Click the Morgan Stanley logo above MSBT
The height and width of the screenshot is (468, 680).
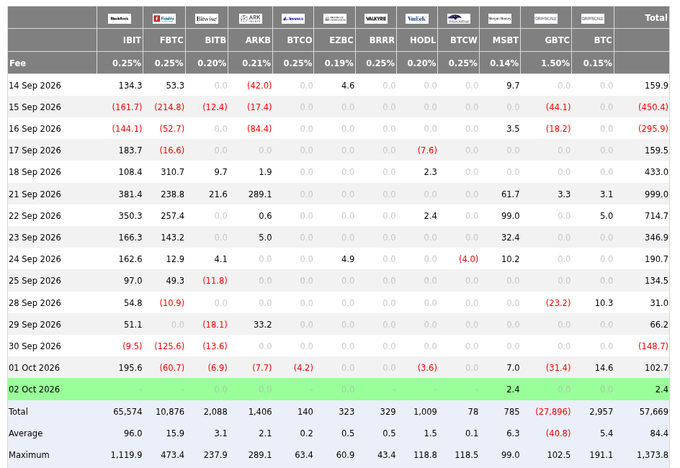[500, 19]
